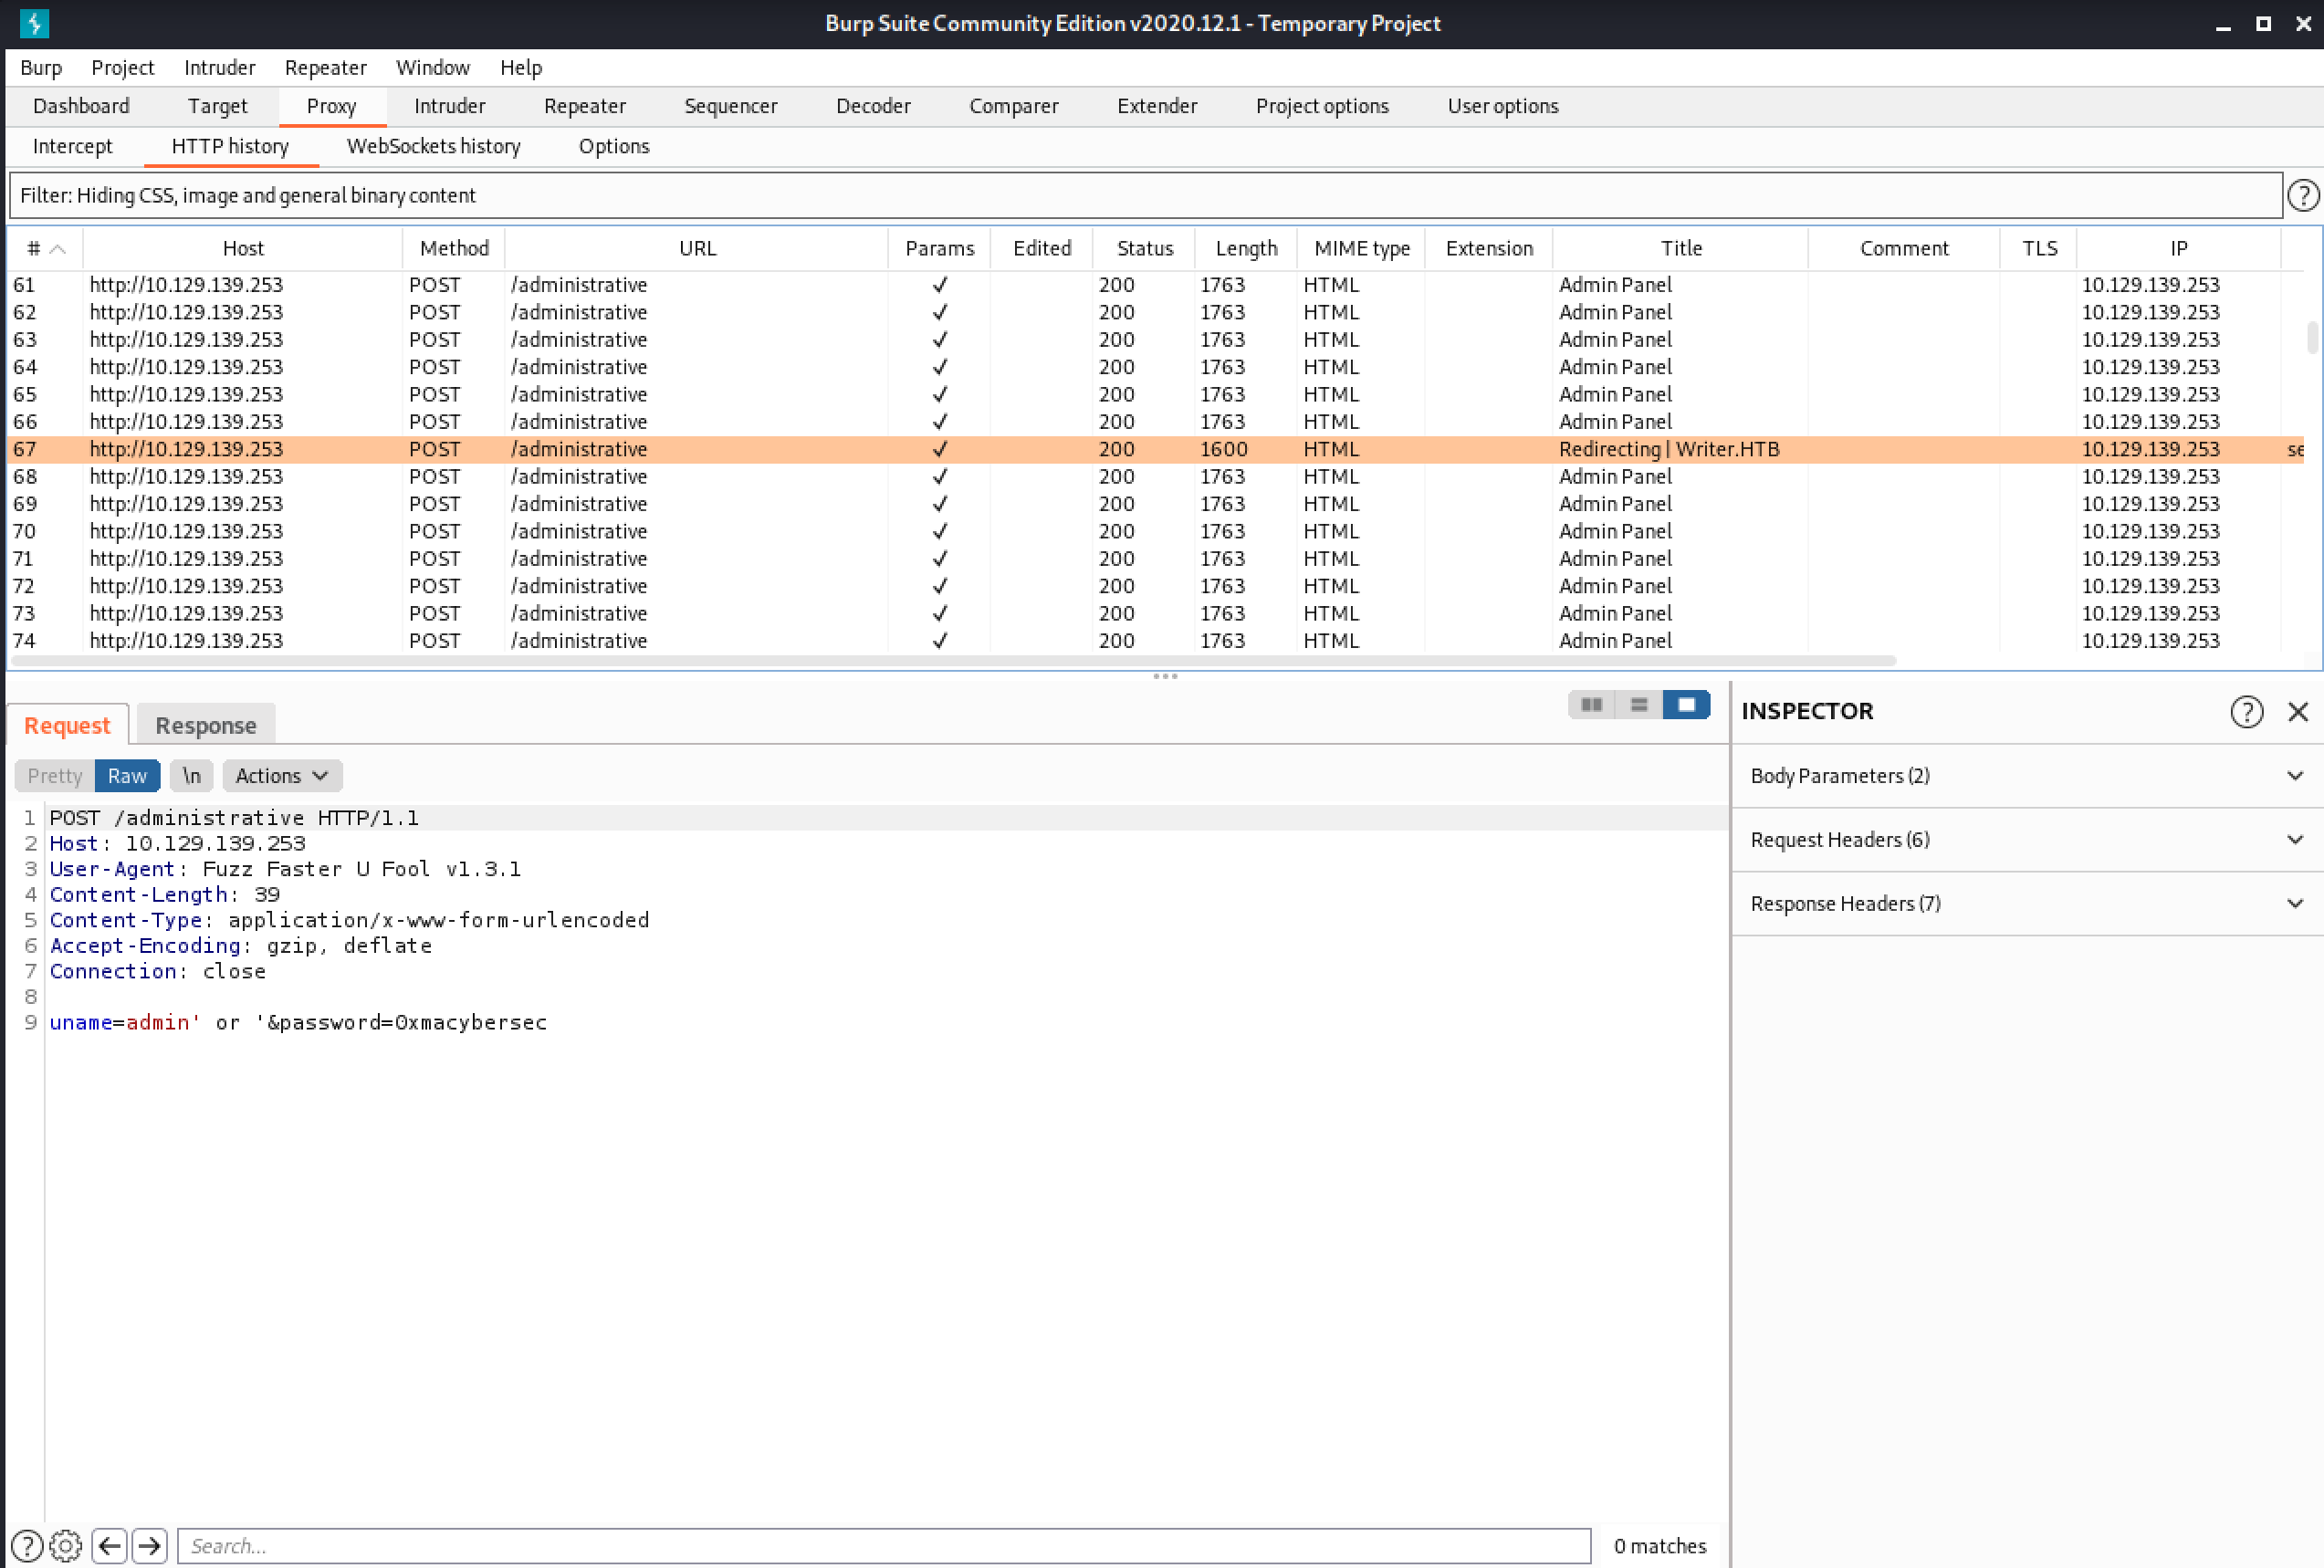
Task: Click the pane divider handle dots
Action: point(1165,677)
